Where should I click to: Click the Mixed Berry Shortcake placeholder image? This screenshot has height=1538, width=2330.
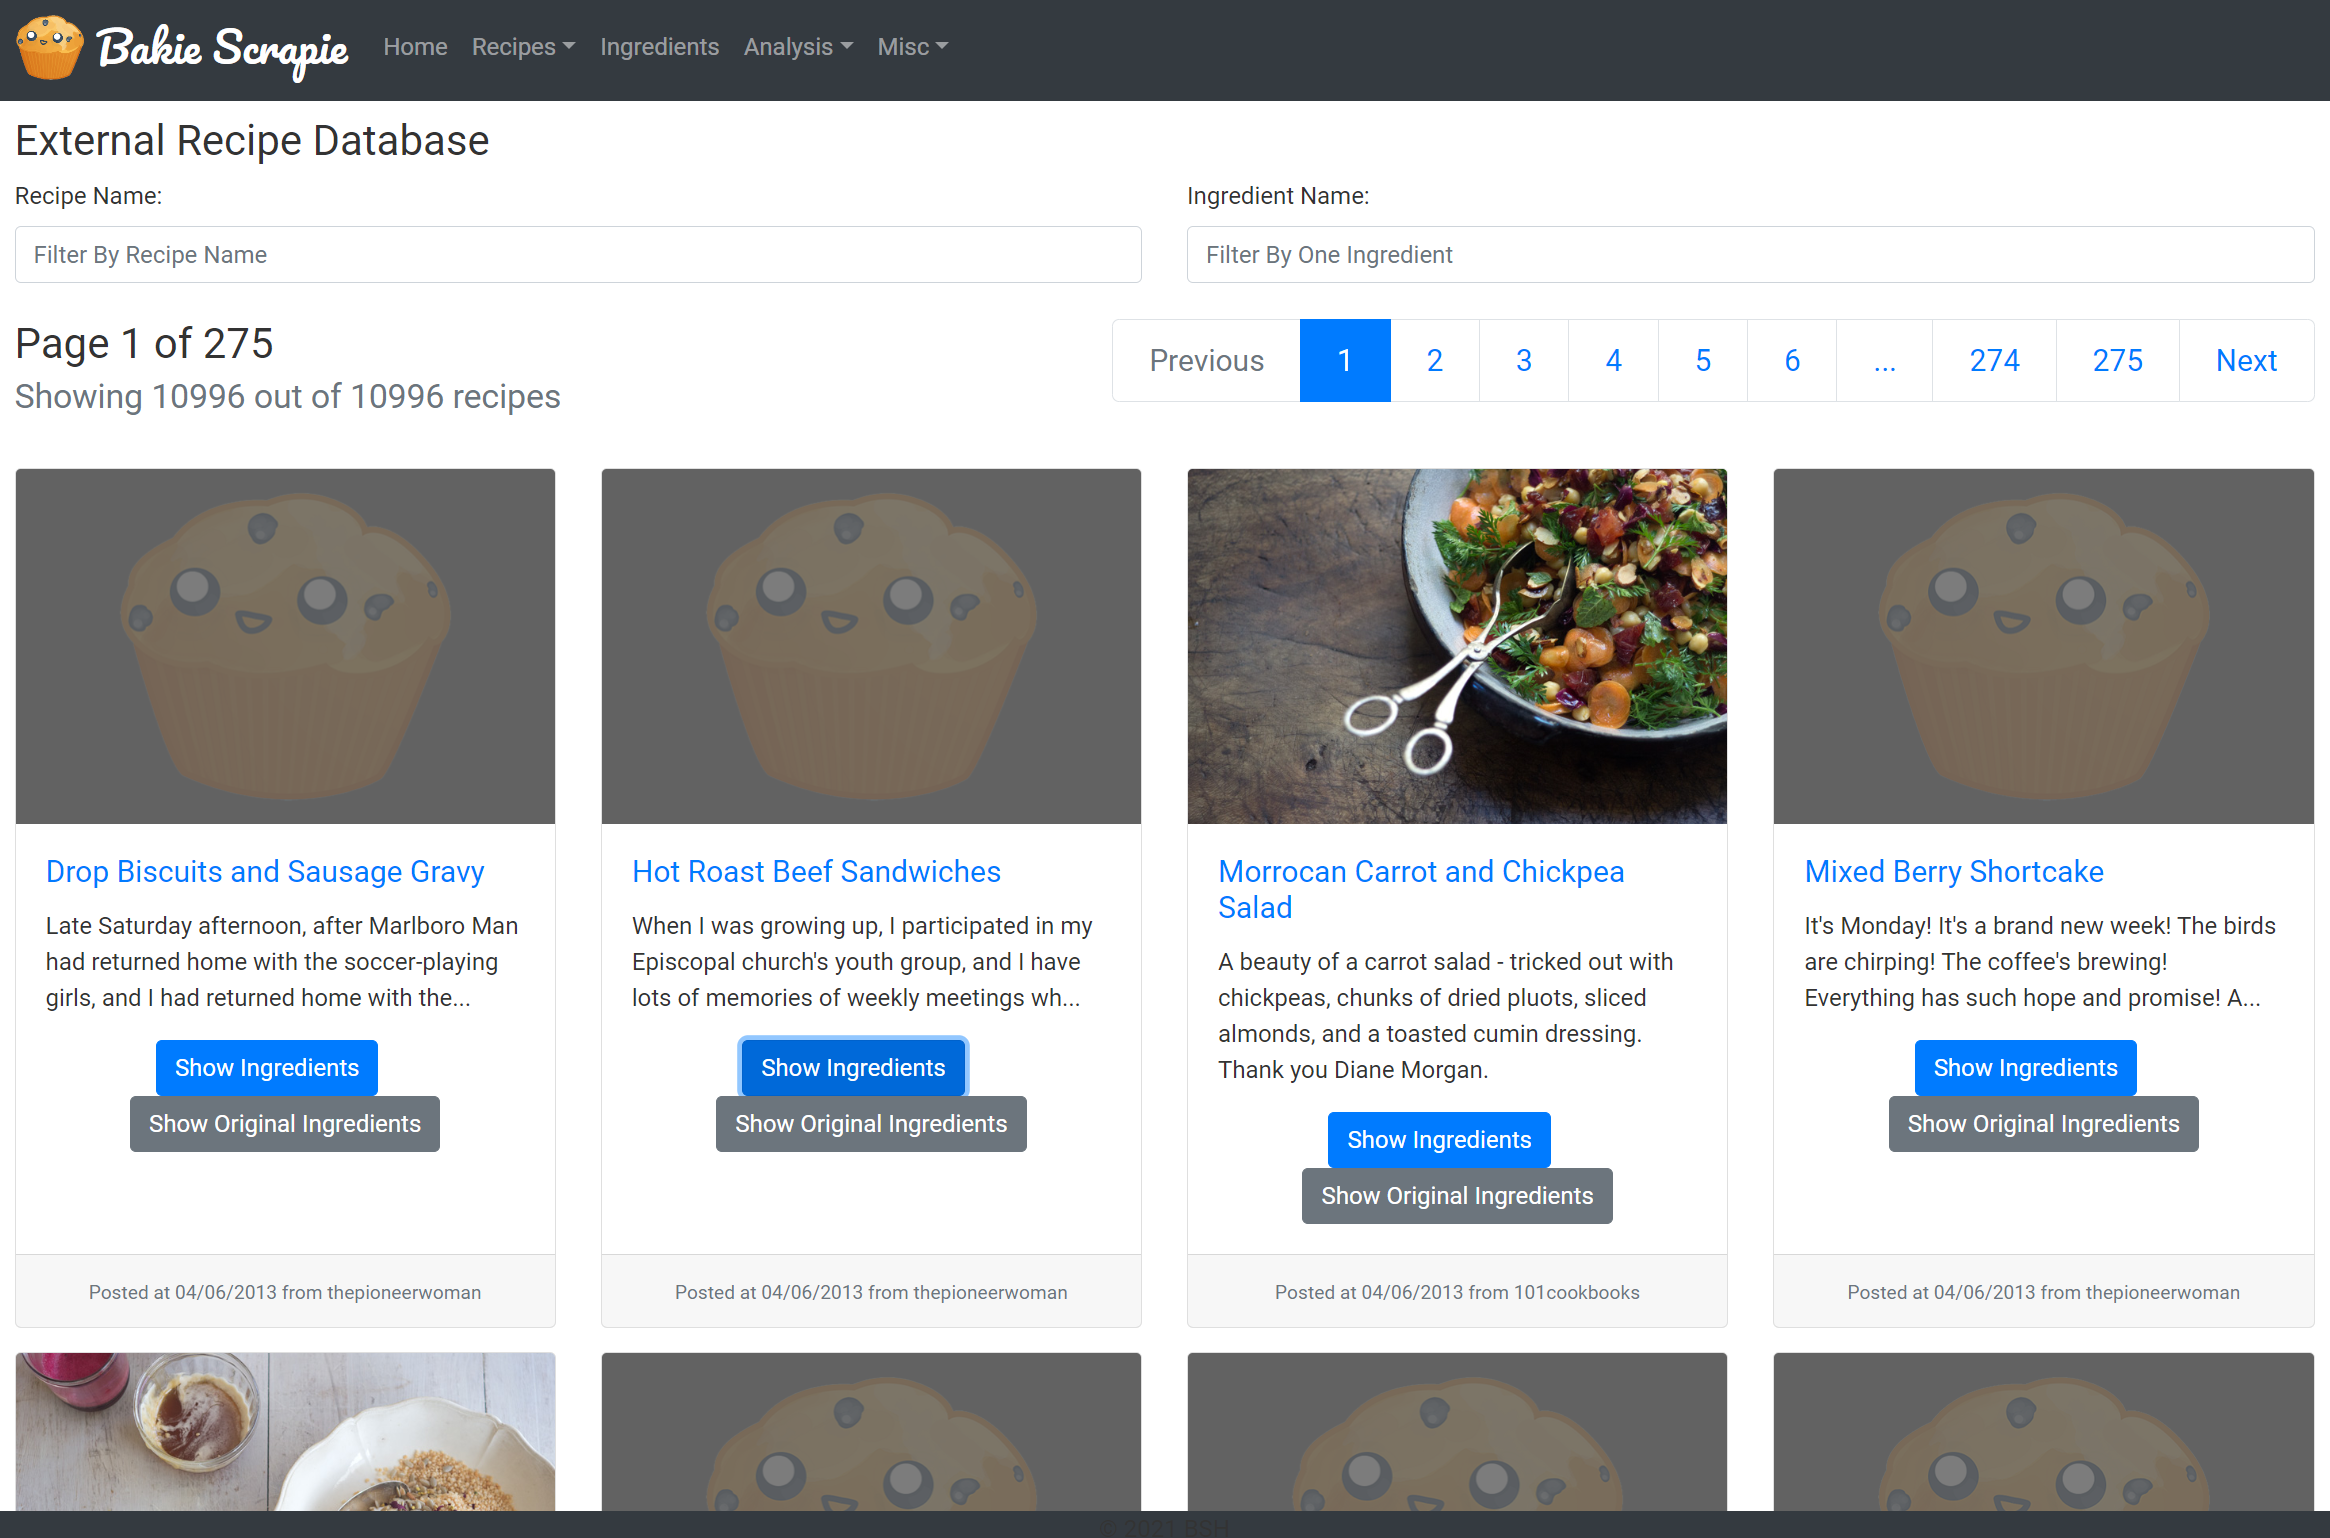tap(2042, 646)
